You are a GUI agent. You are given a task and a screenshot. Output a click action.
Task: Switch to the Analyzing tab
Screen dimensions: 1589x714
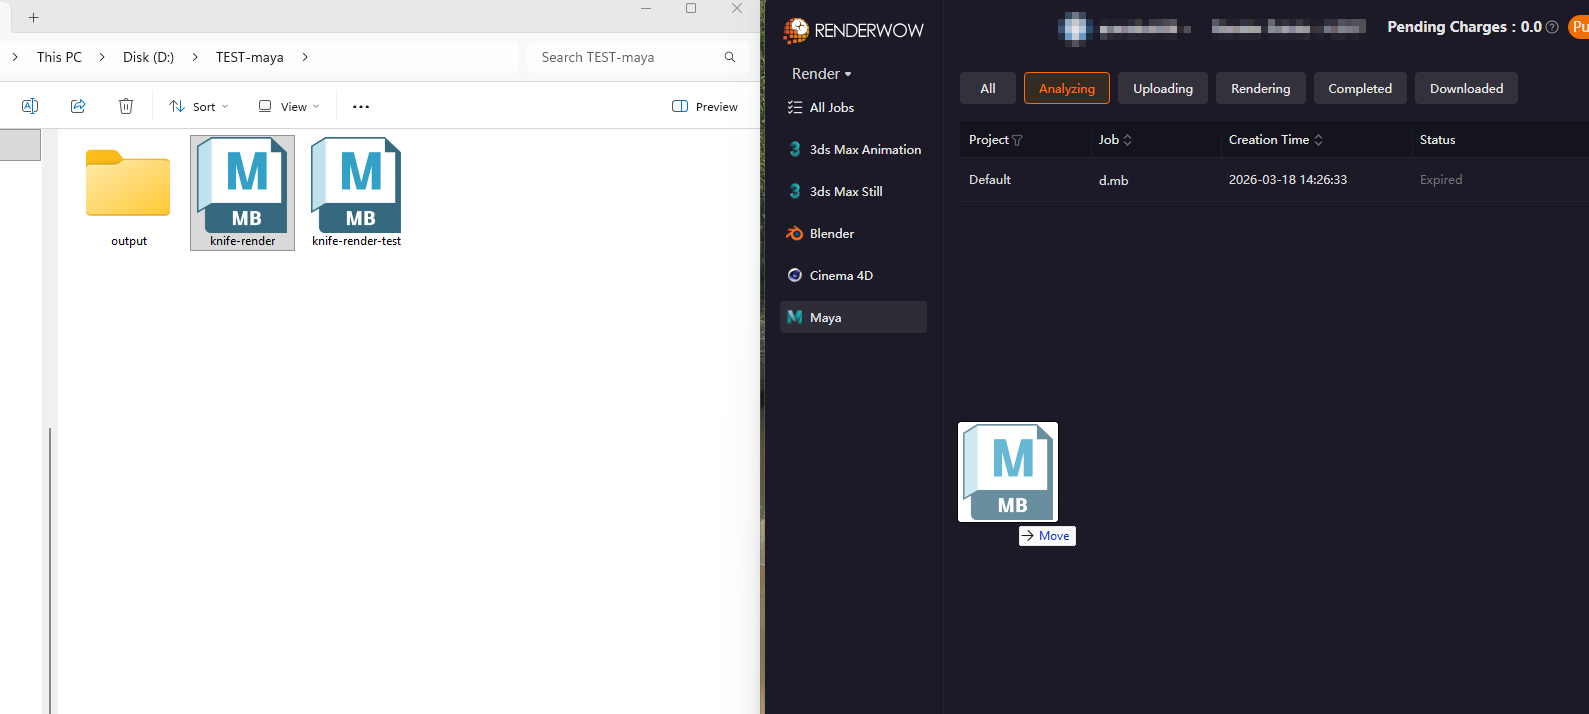pyautogui.click(x=1067, y=88)
